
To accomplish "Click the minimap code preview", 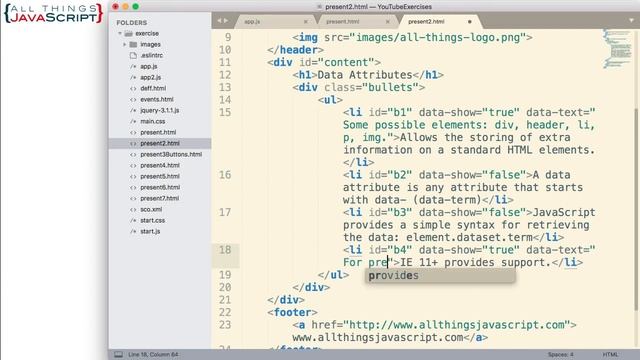I will tap(617, 48).
